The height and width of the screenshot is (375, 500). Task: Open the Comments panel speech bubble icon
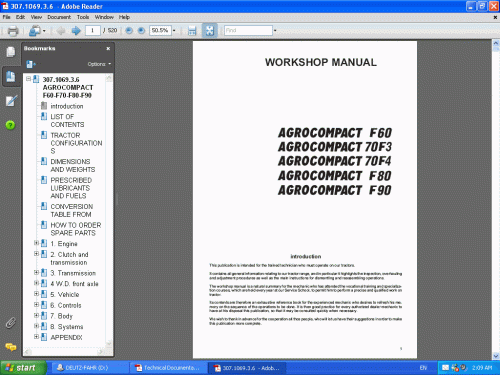point(11,347)
